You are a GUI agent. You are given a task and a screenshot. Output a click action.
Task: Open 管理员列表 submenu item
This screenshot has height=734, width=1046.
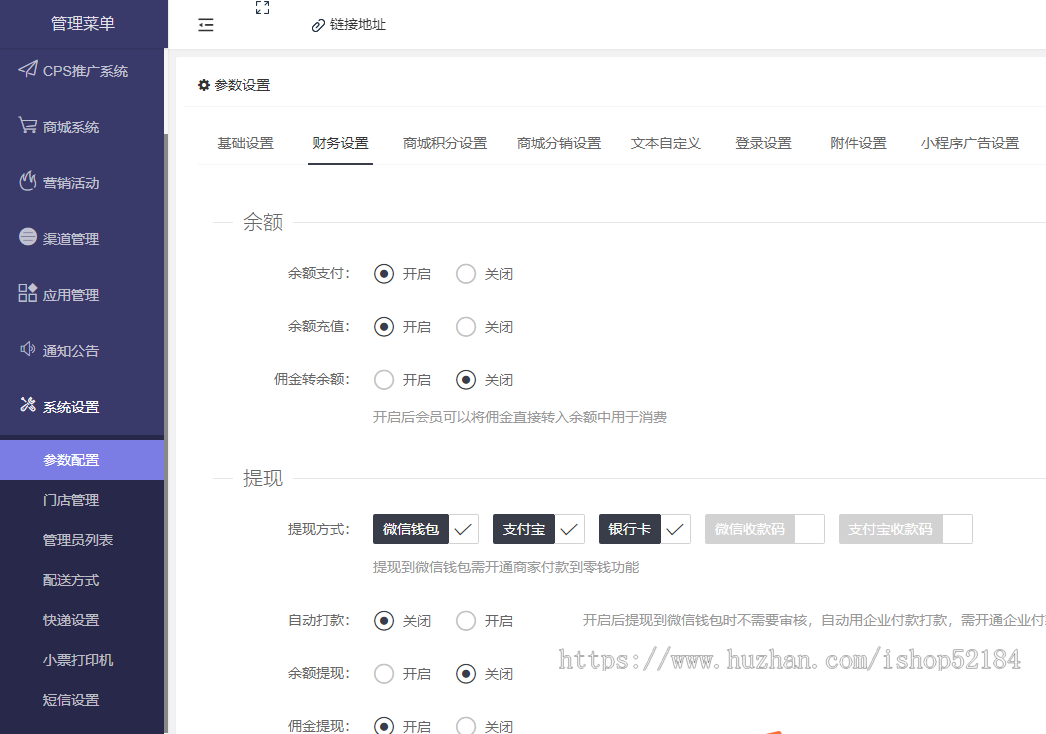82,540
